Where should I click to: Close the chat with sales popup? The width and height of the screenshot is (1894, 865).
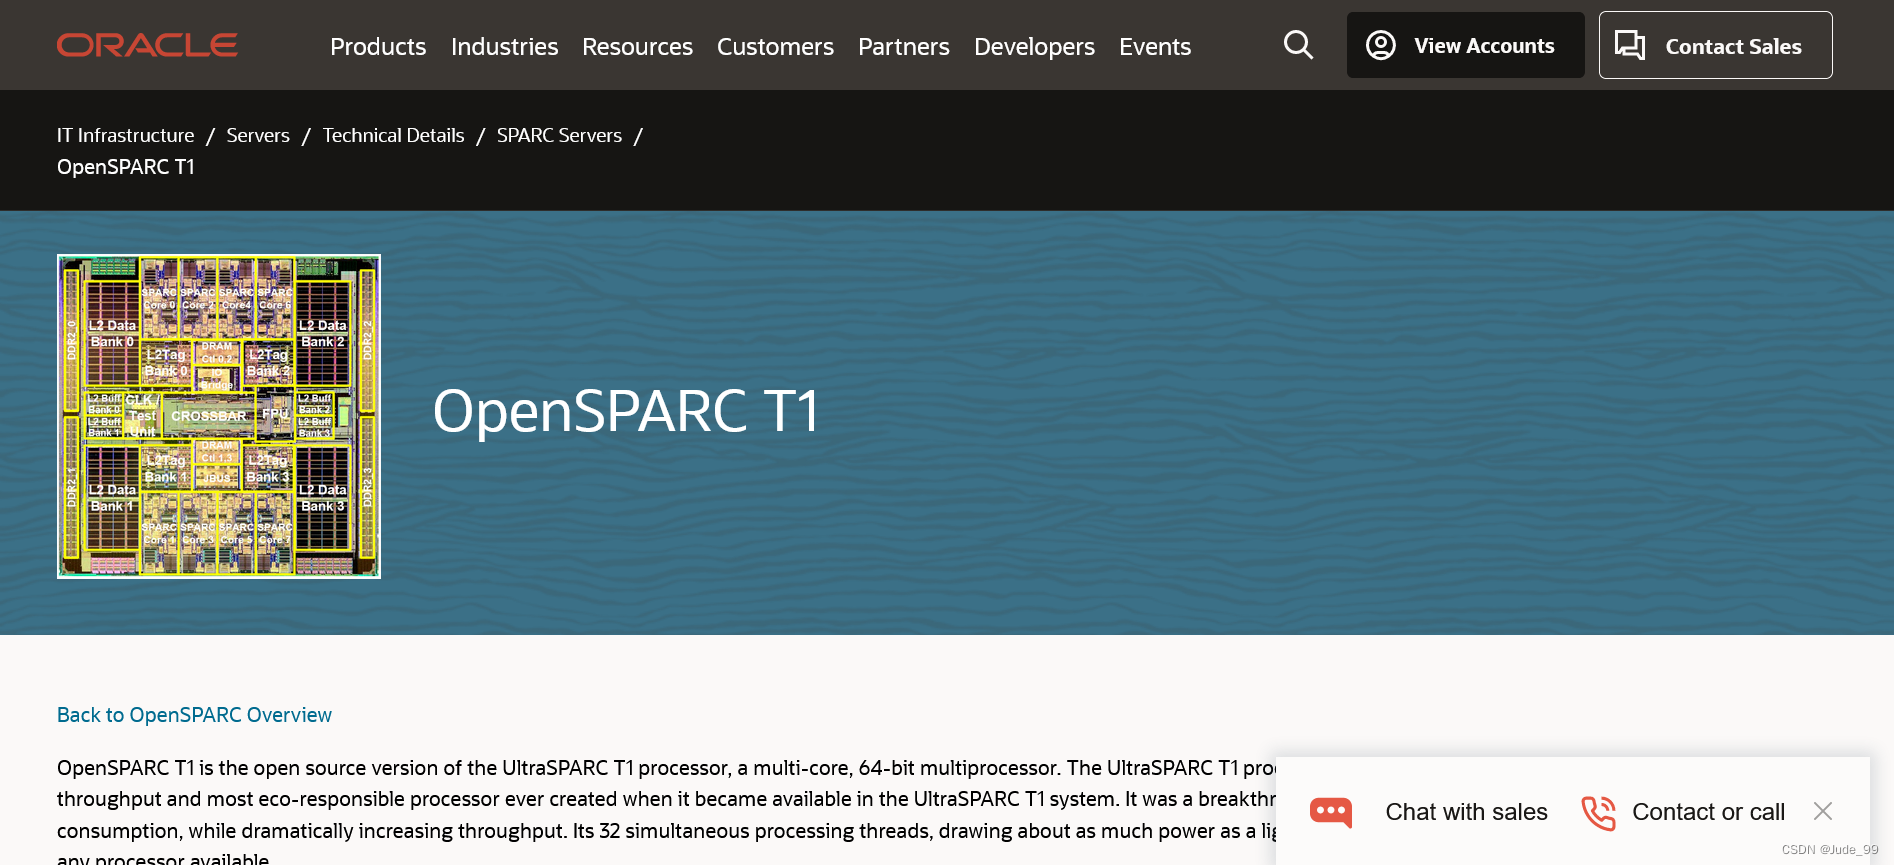tap(1823, 811)
